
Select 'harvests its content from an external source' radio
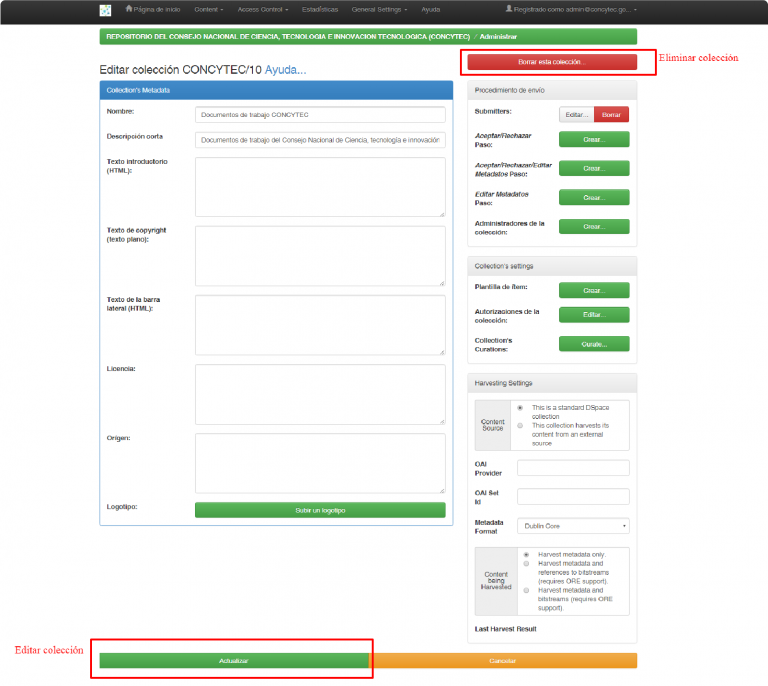[520, 425]
